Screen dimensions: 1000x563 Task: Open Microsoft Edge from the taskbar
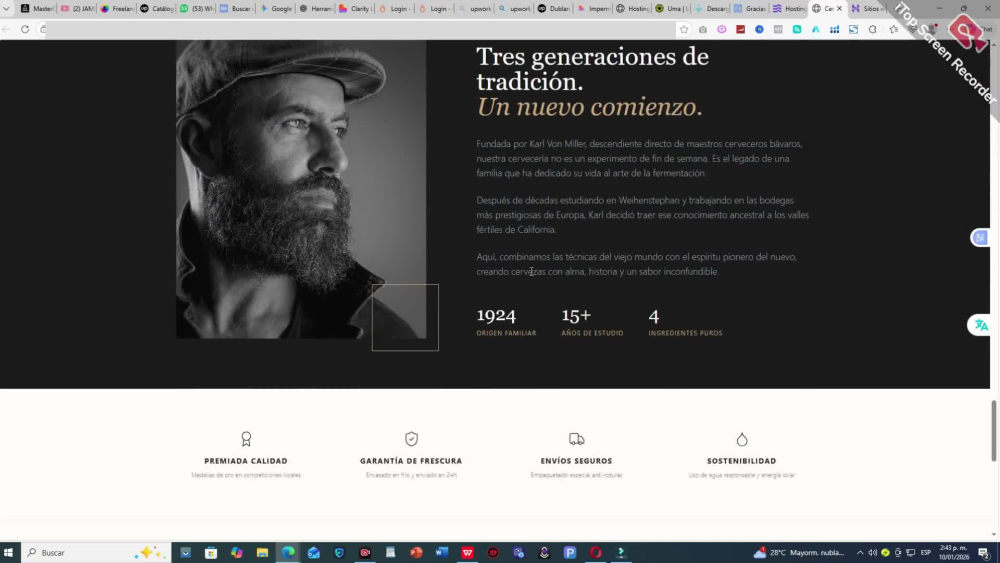[x=288, y=552]
